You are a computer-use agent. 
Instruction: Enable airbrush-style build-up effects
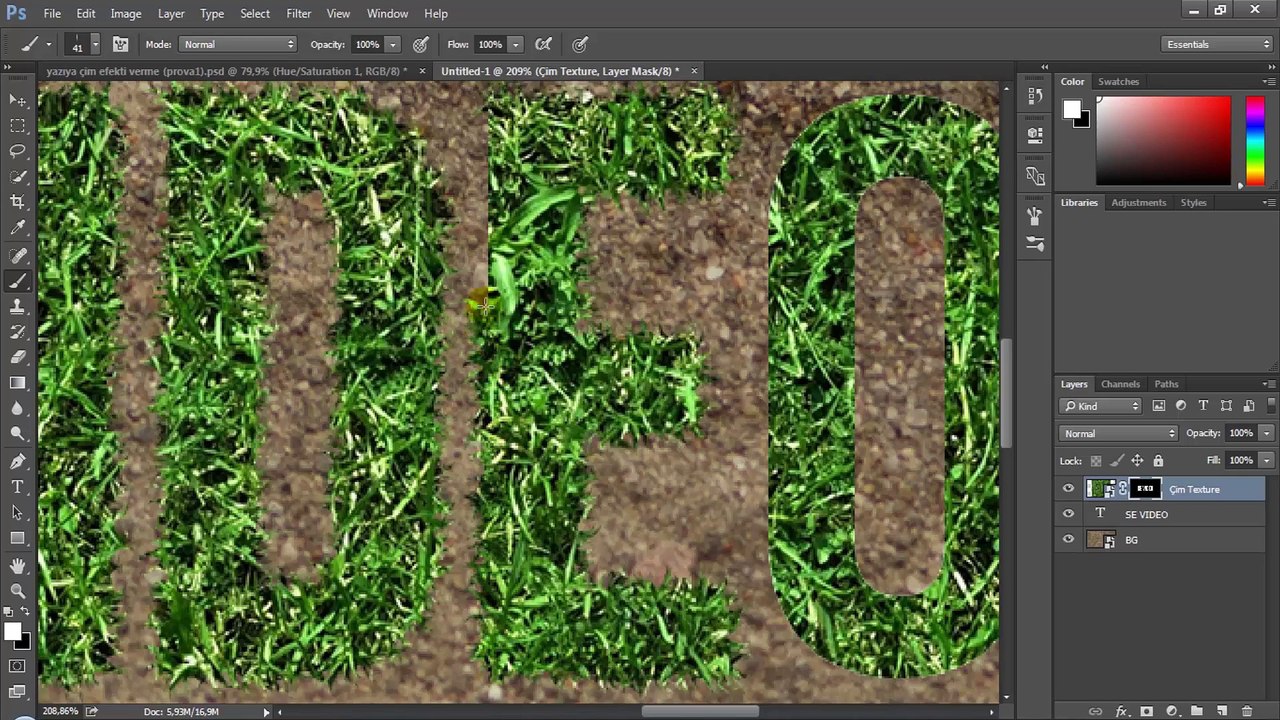click(543, 44)
